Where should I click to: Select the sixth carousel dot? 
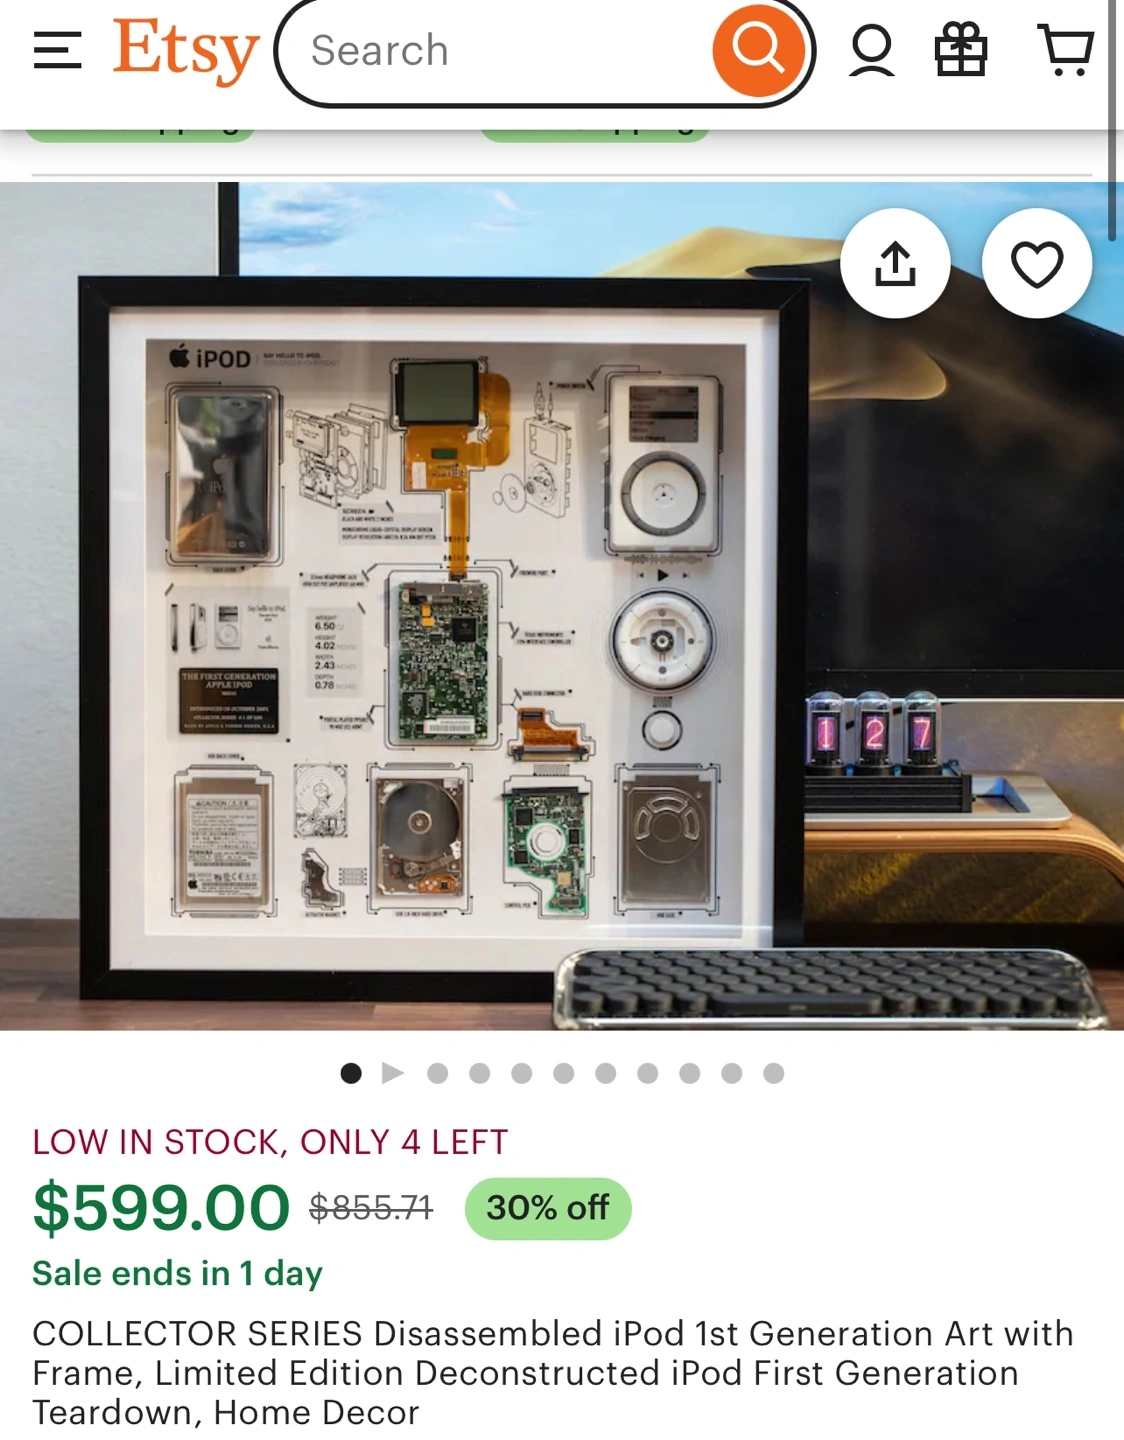pos(563,1073)
